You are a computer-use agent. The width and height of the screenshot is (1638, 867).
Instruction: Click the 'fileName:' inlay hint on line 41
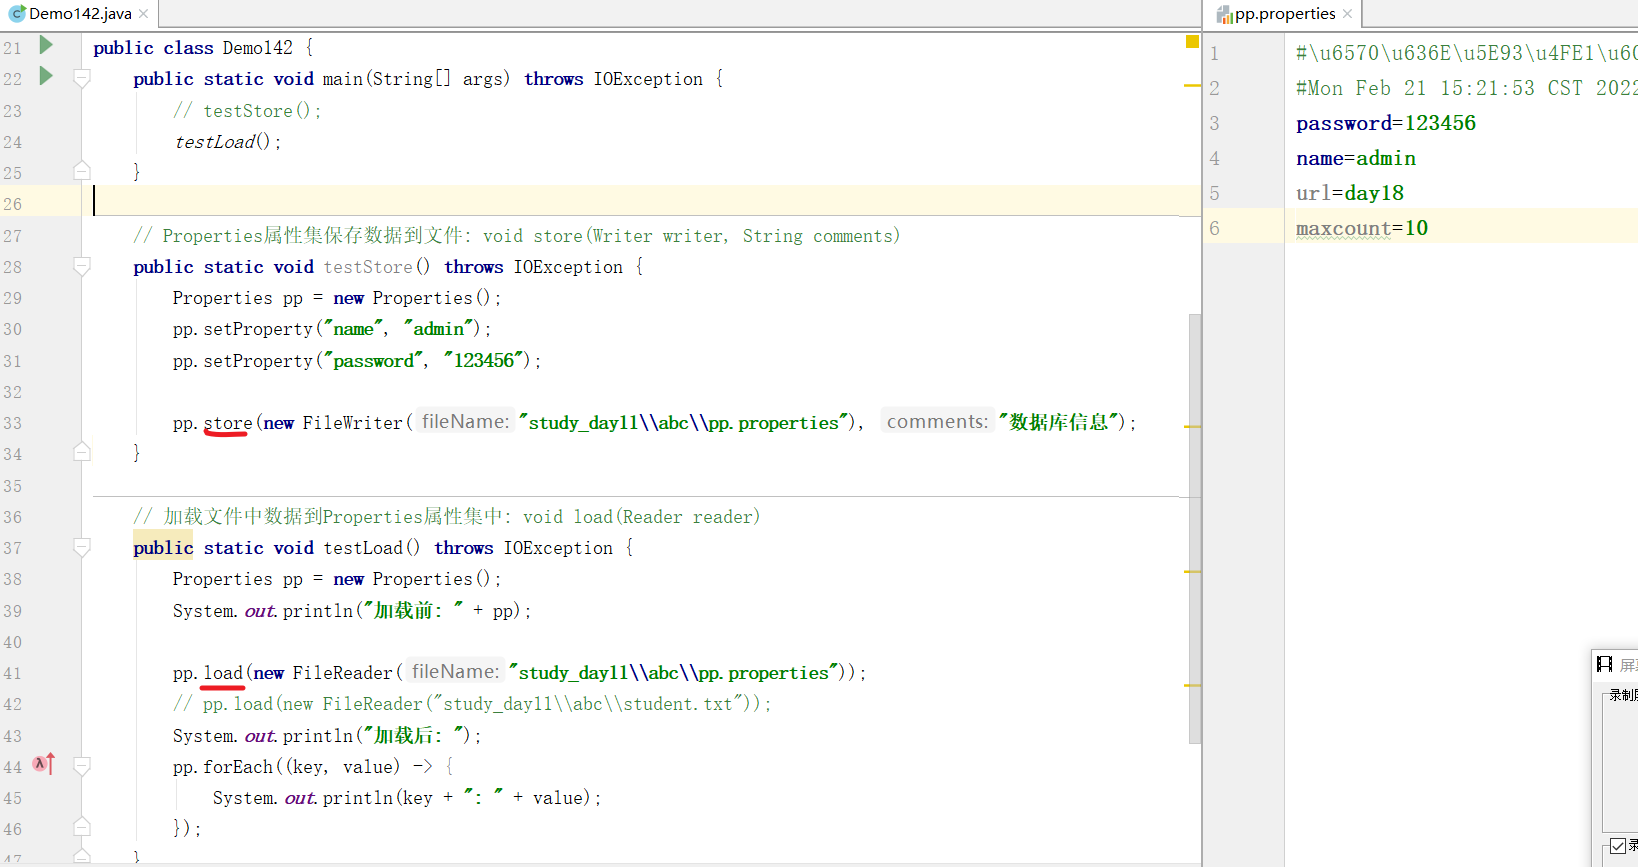coord(455,672)
